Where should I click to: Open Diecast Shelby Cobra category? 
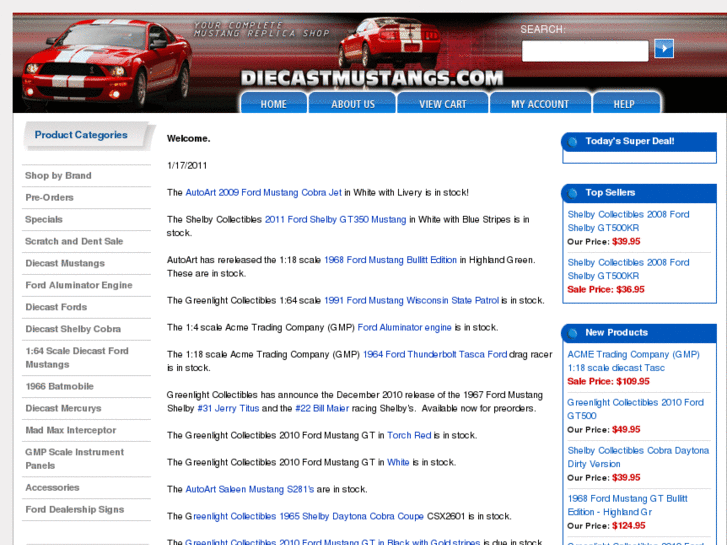point(73,329)
